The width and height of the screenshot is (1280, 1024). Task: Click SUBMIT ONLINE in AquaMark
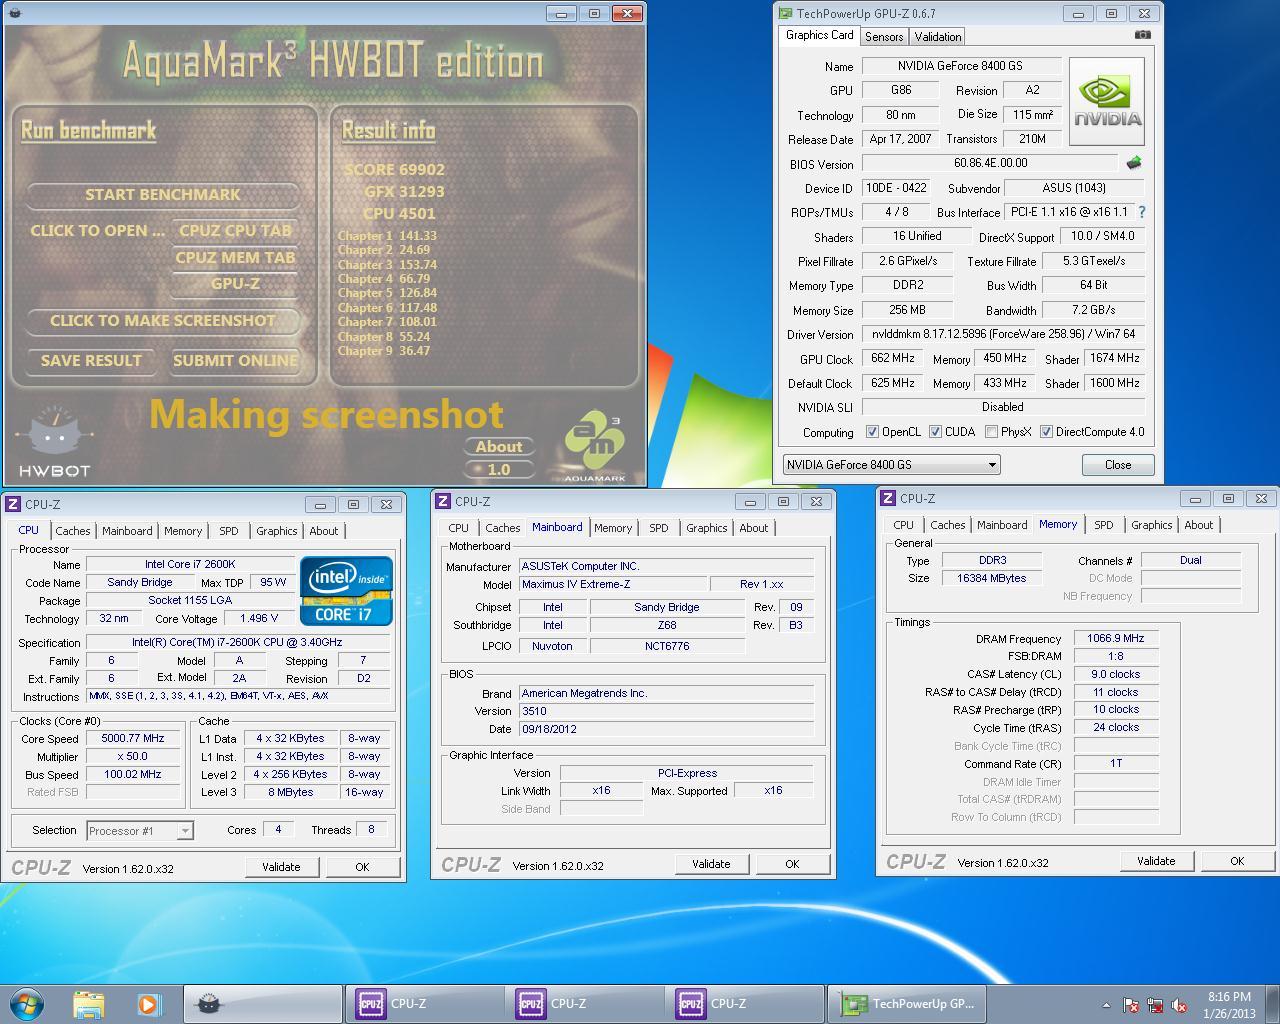(235, 361)
